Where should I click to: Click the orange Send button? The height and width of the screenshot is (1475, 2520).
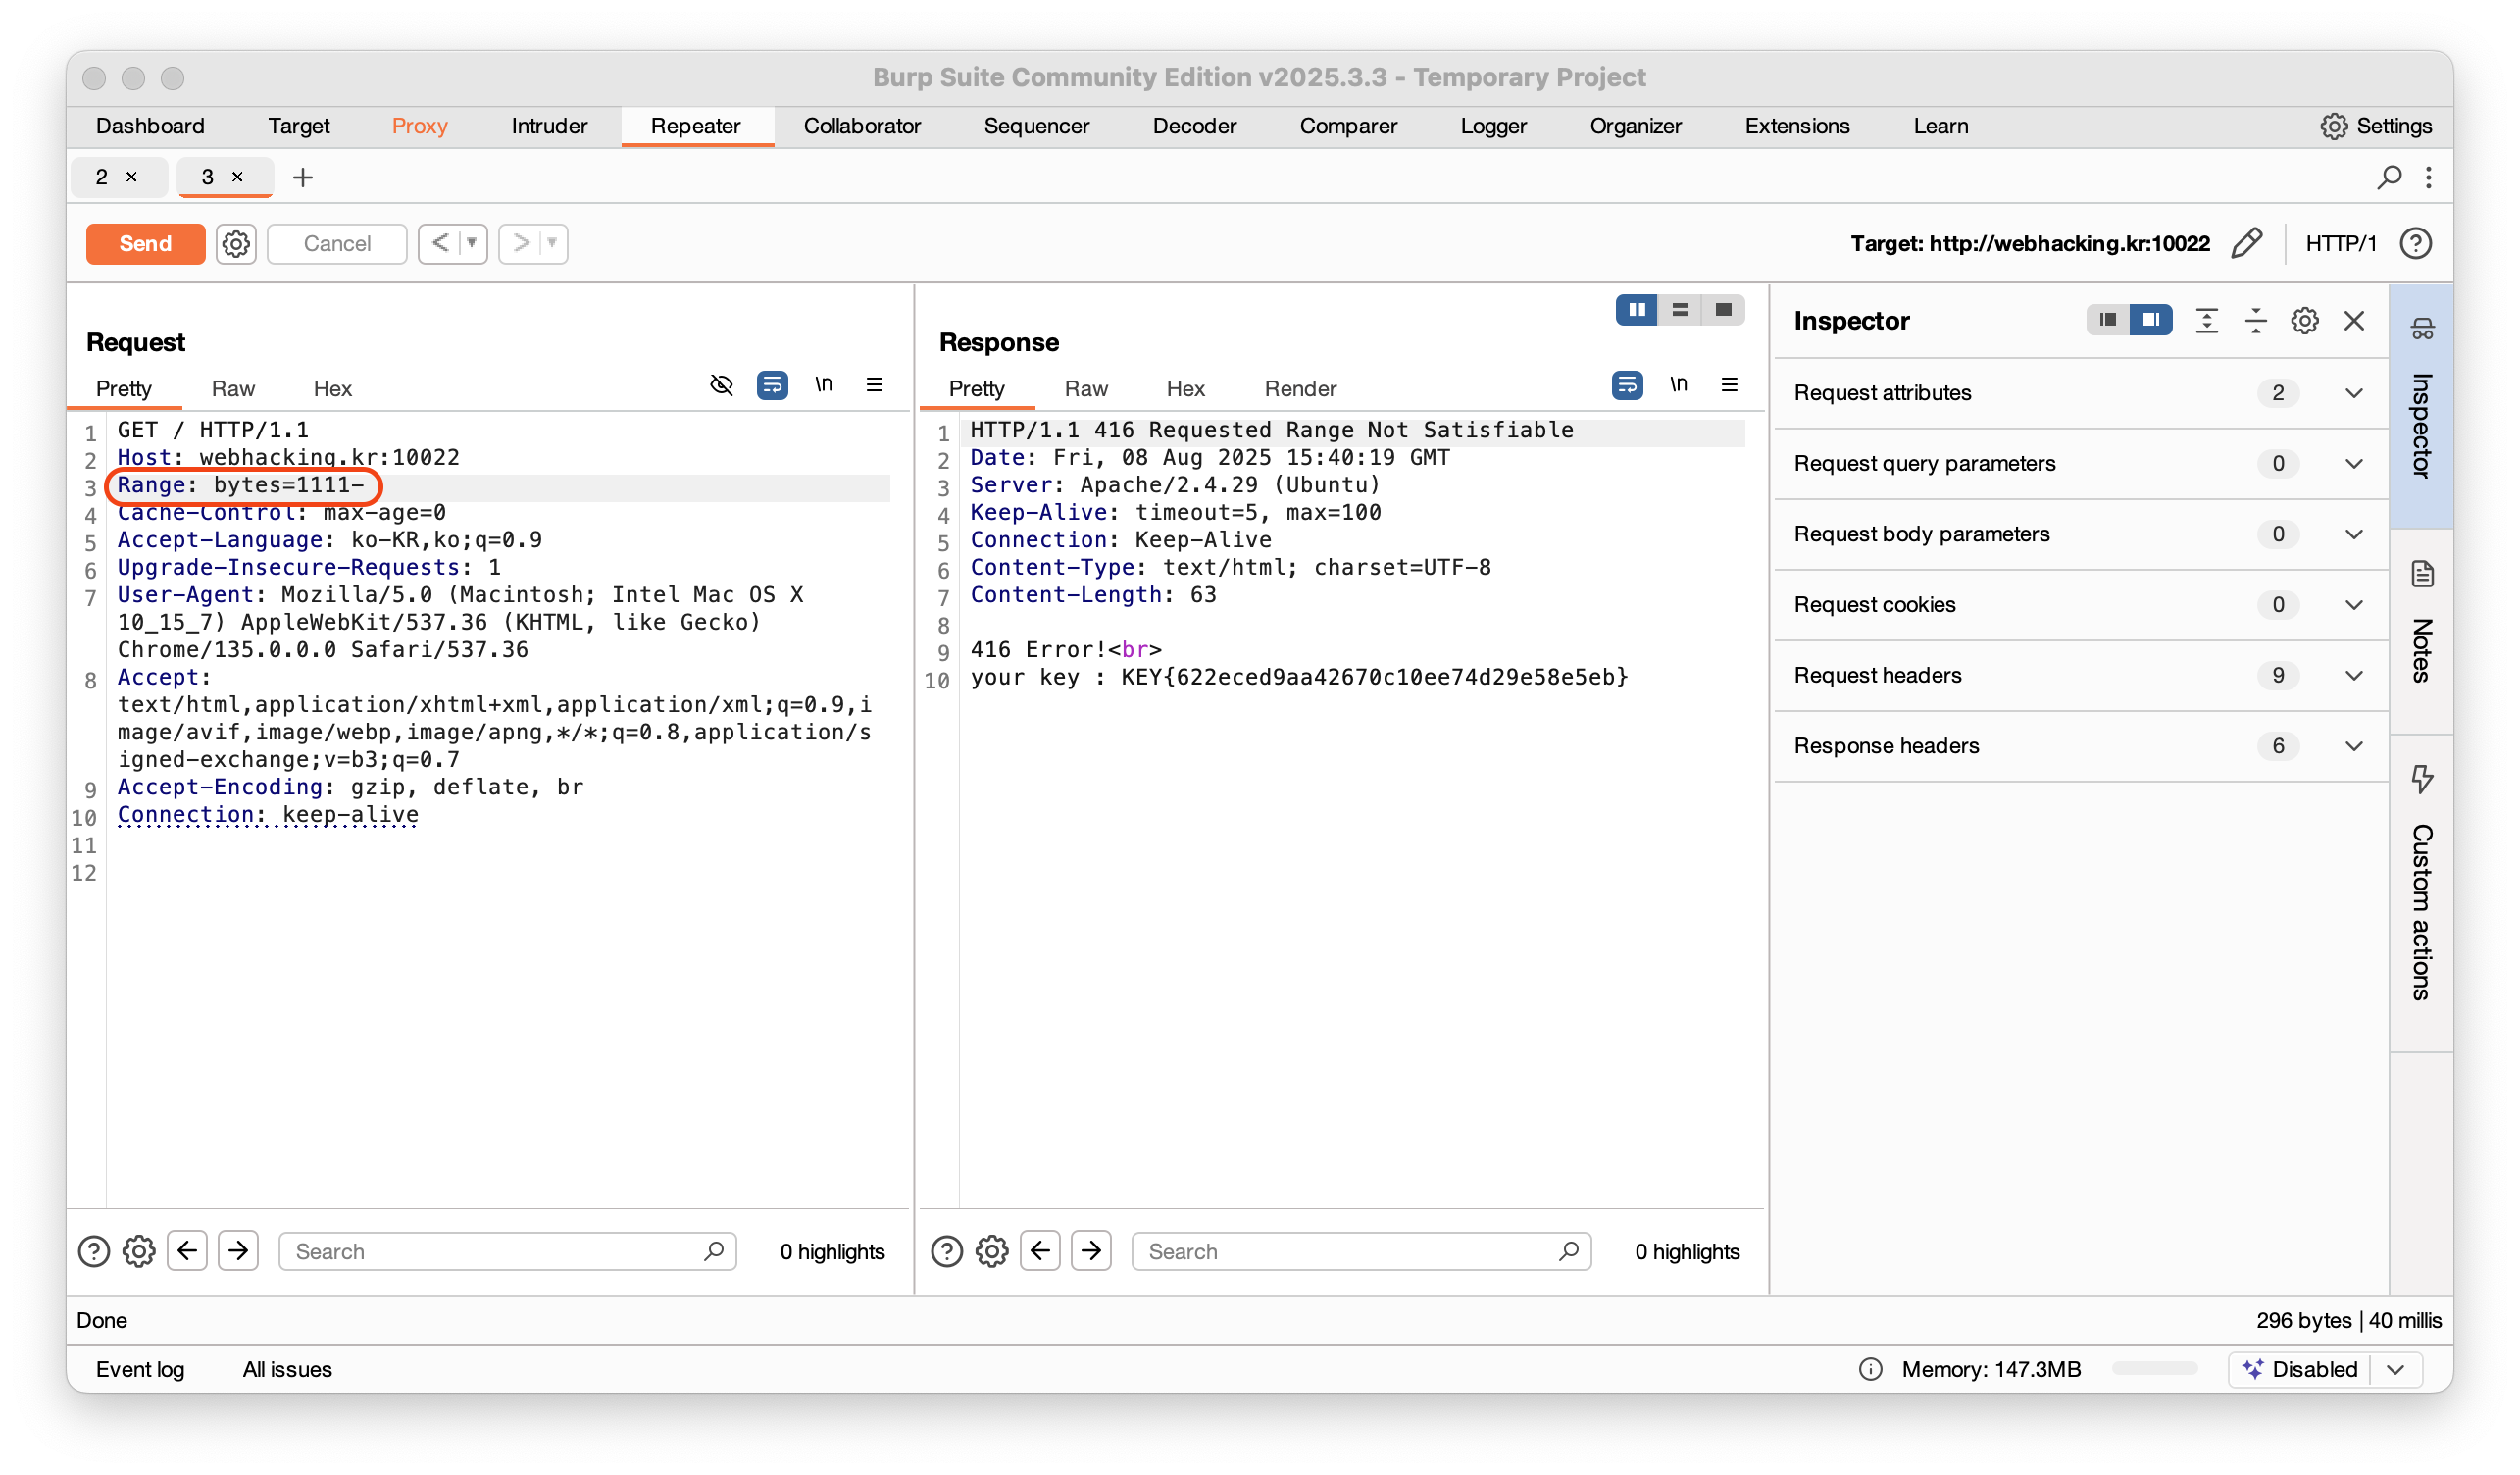click(145, 243)
